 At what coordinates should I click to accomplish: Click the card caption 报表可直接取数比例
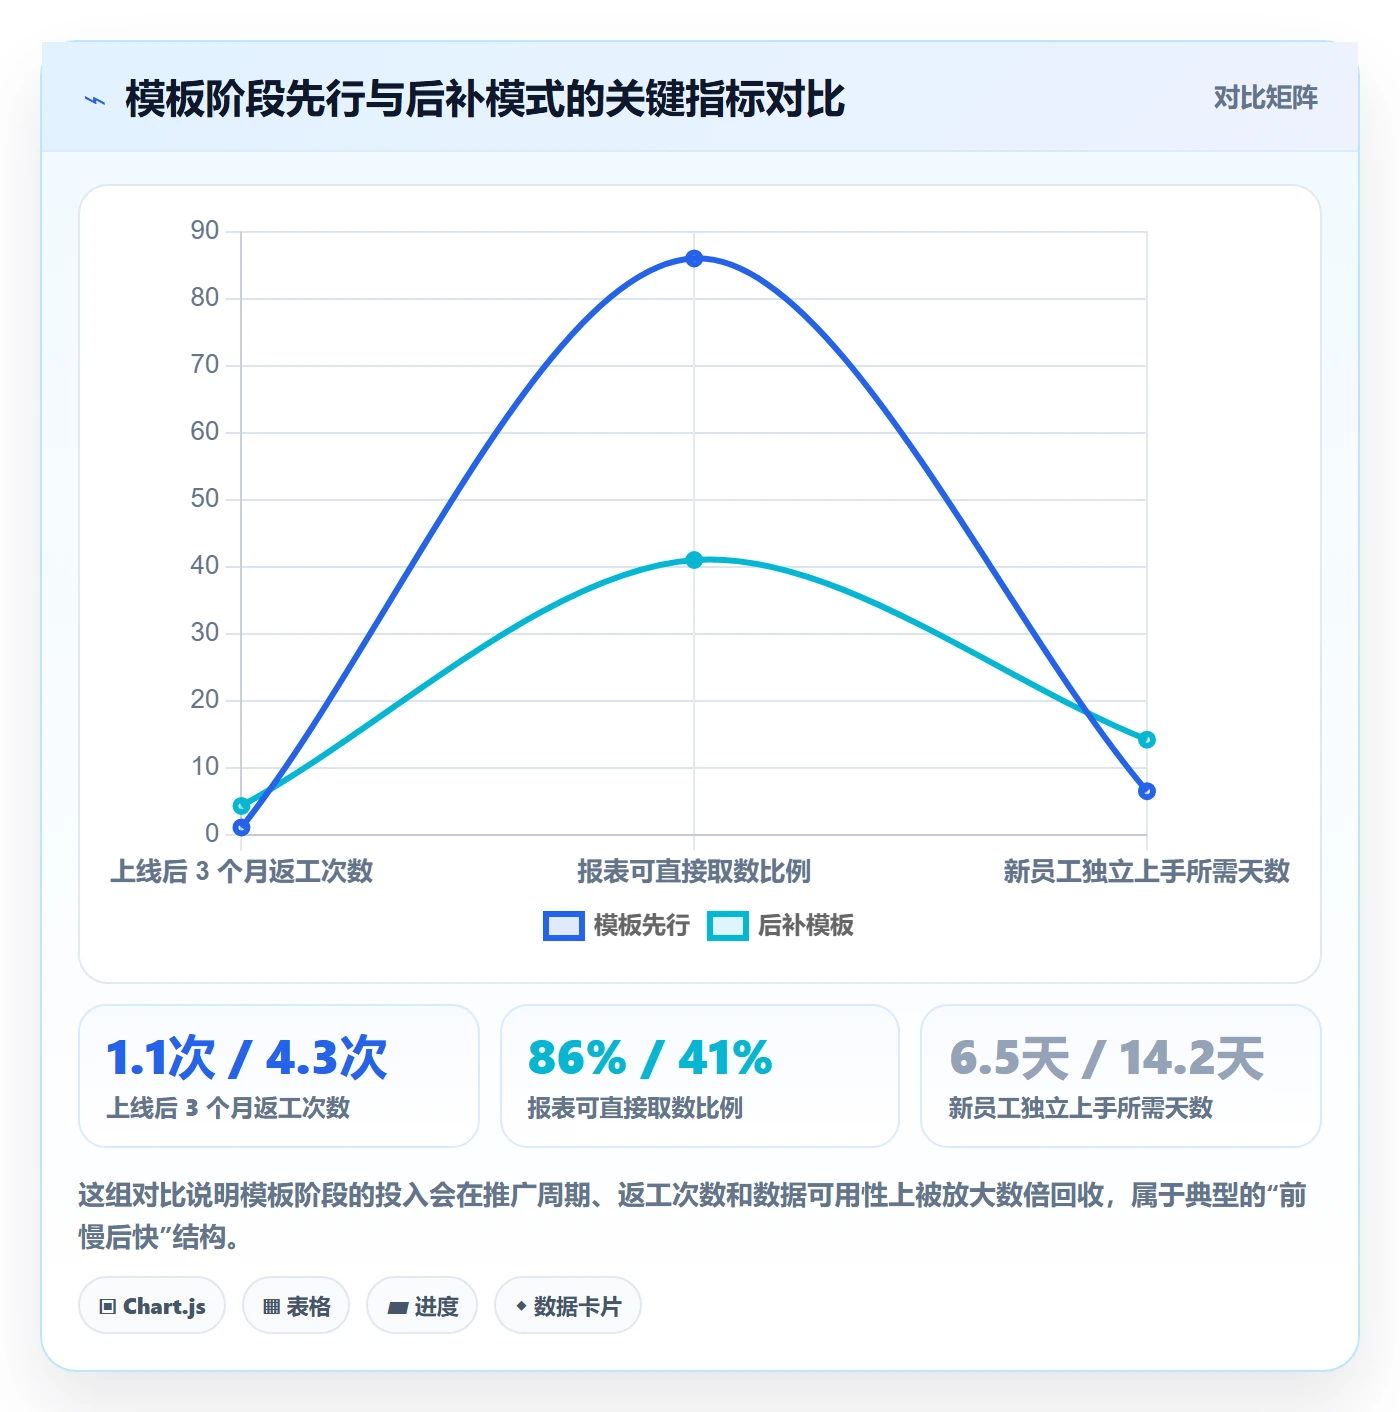(635, 1108)
